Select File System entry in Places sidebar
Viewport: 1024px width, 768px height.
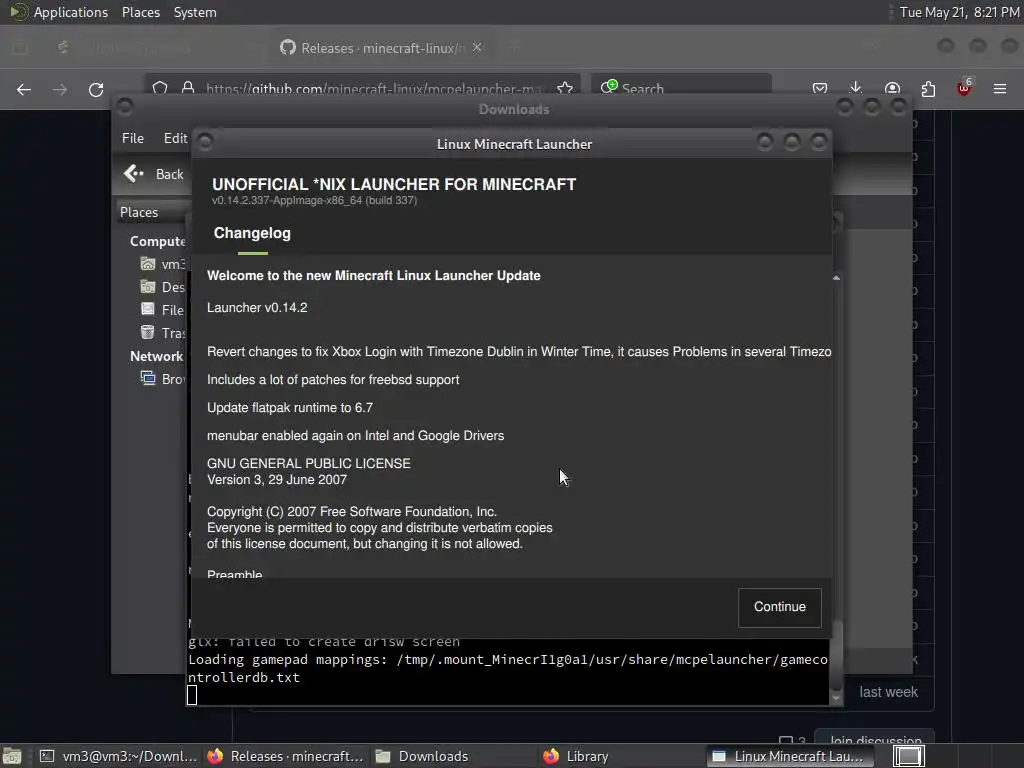tap(163, 310)
